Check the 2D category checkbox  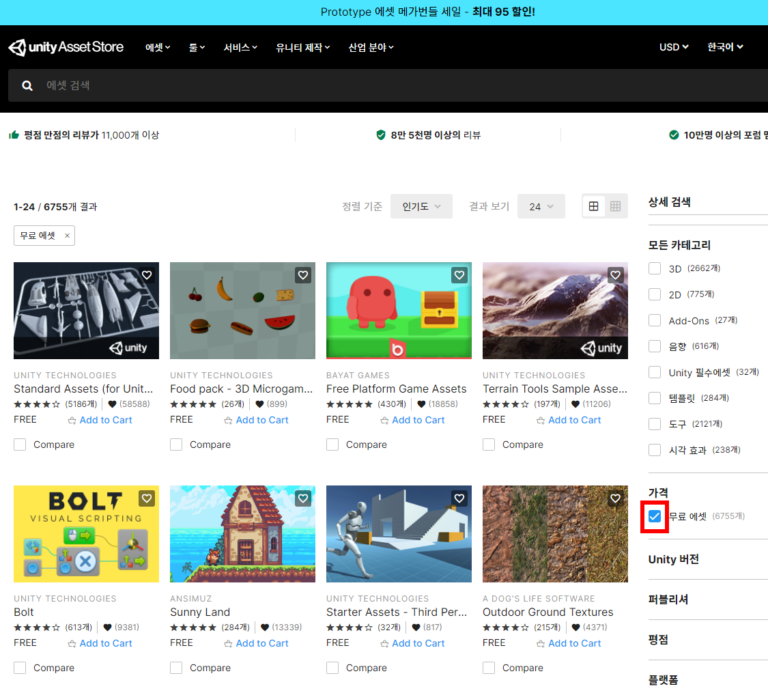pos(654,294)
